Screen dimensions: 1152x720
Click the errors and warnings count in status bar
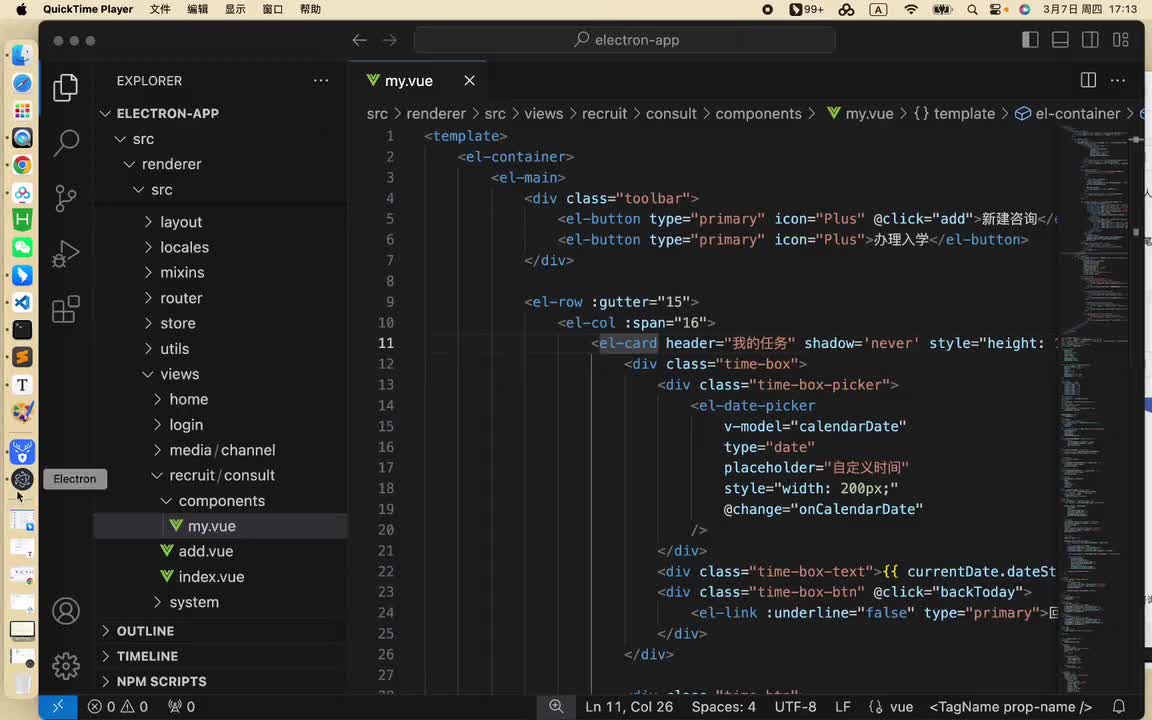tap(118, 707)
